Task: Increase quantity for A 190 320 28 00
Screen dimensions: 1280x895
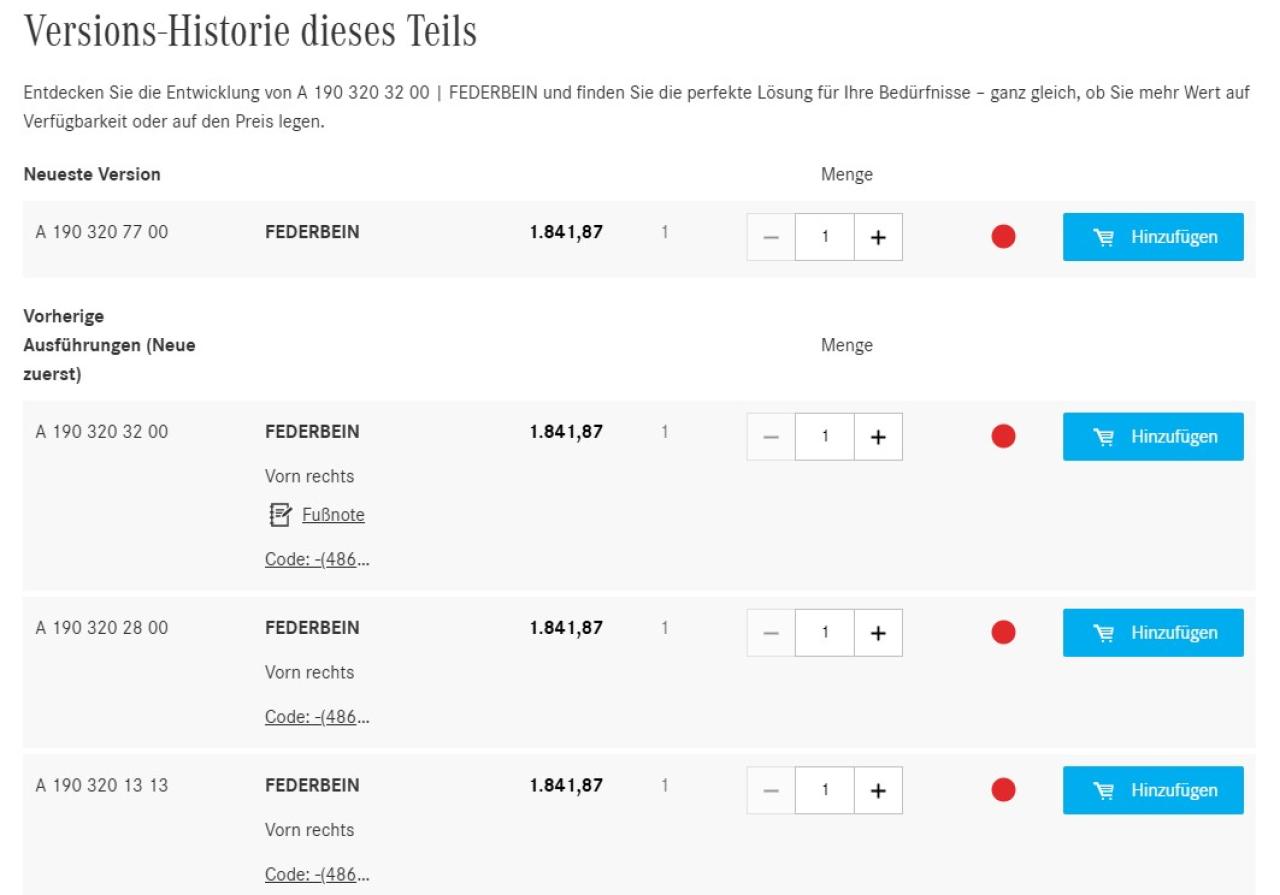Action: 878,633
